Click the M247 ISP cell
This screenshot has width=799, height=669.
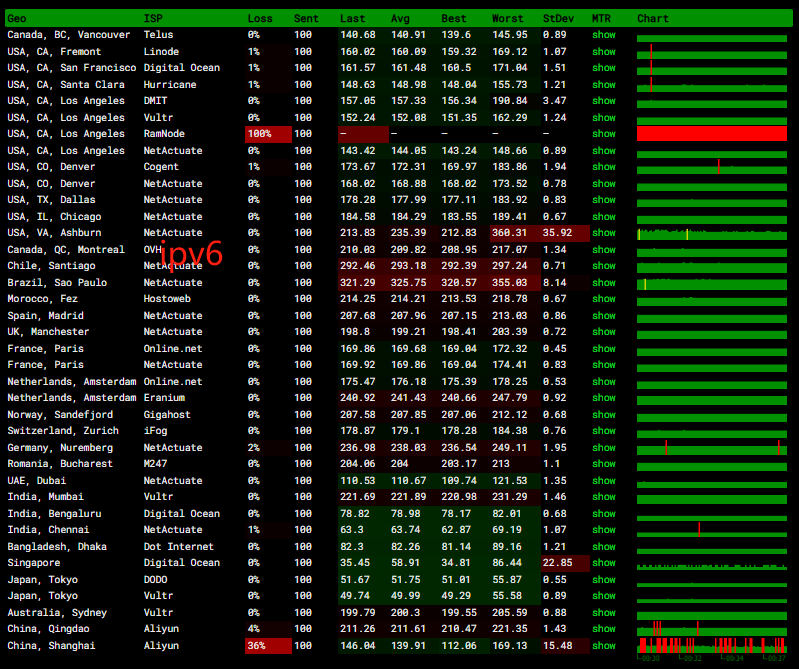coord(155,464)
